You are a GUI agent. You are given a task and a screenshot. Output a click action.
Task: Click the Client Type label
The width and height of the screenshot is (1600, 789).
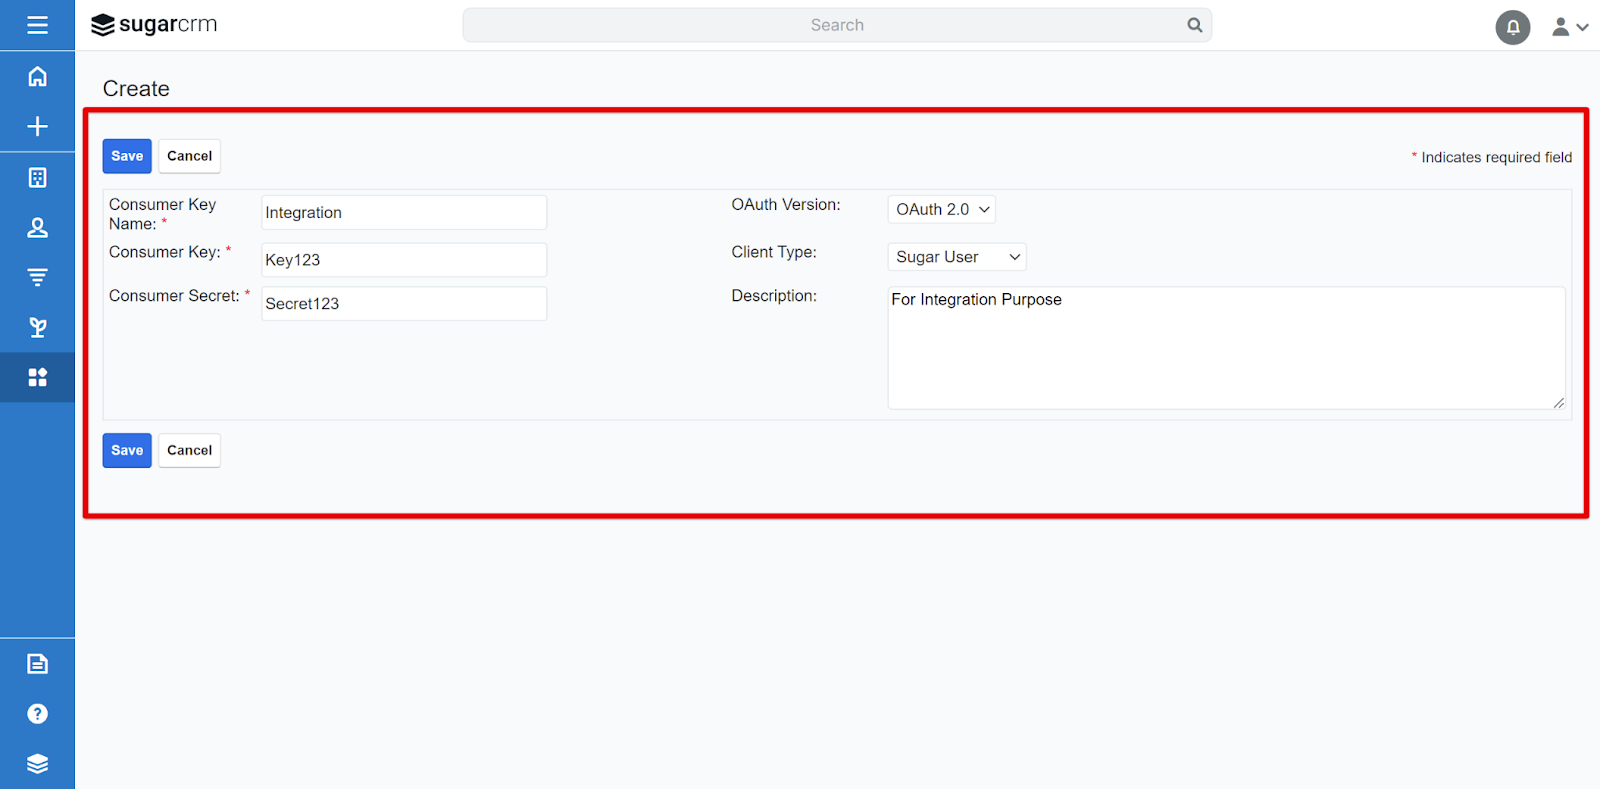click(774, 252)
